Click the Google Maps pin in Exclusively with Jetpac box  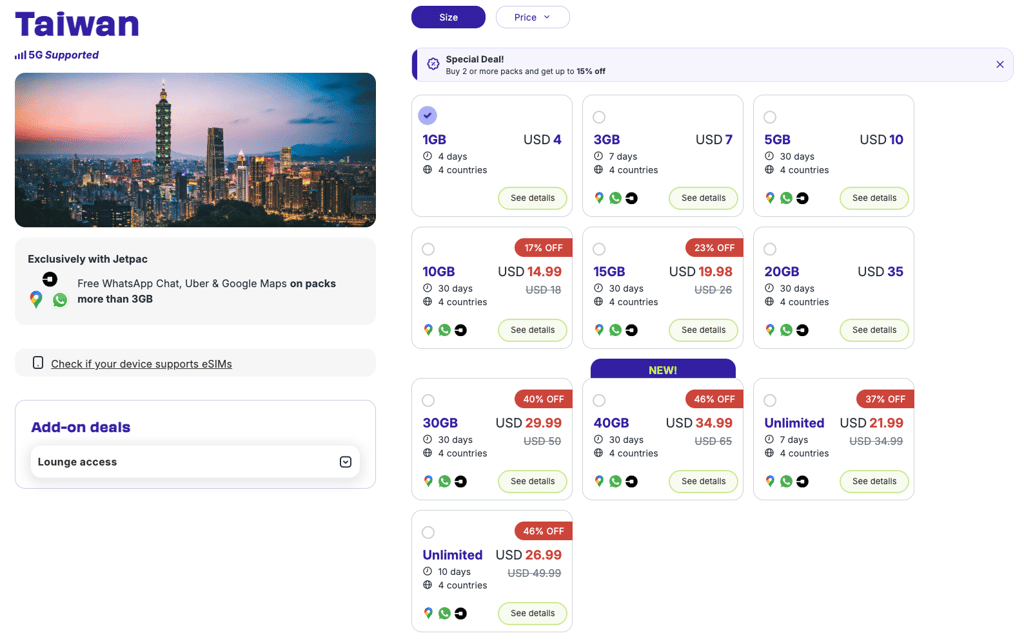click(x=36, y=300)
